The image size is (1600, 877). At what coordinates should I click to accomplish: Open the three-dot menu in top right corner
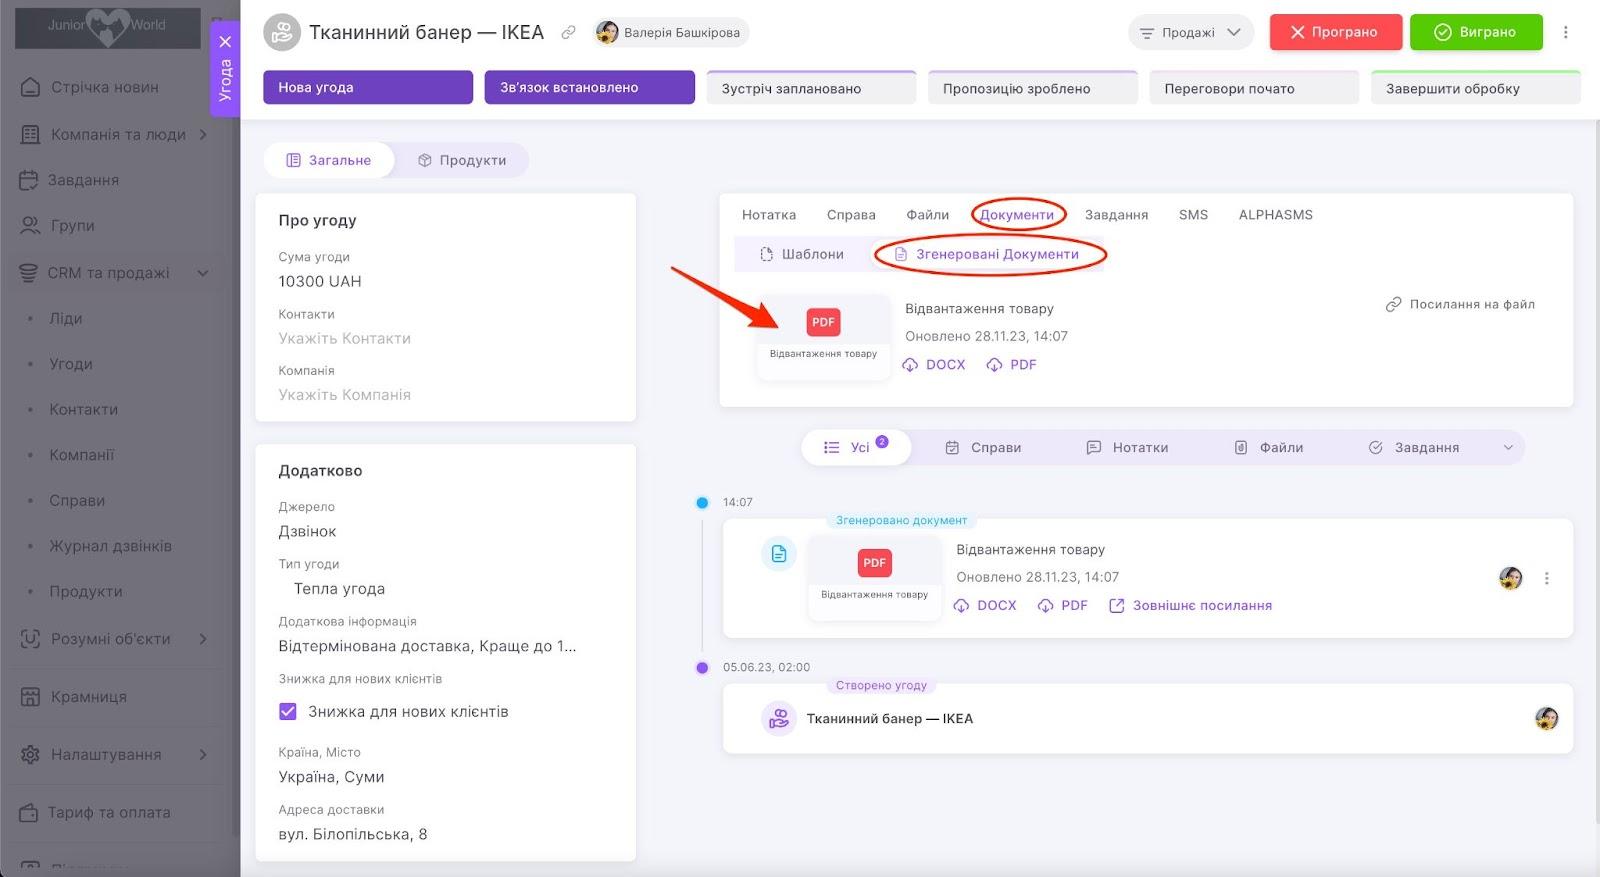coord(1565,32)
